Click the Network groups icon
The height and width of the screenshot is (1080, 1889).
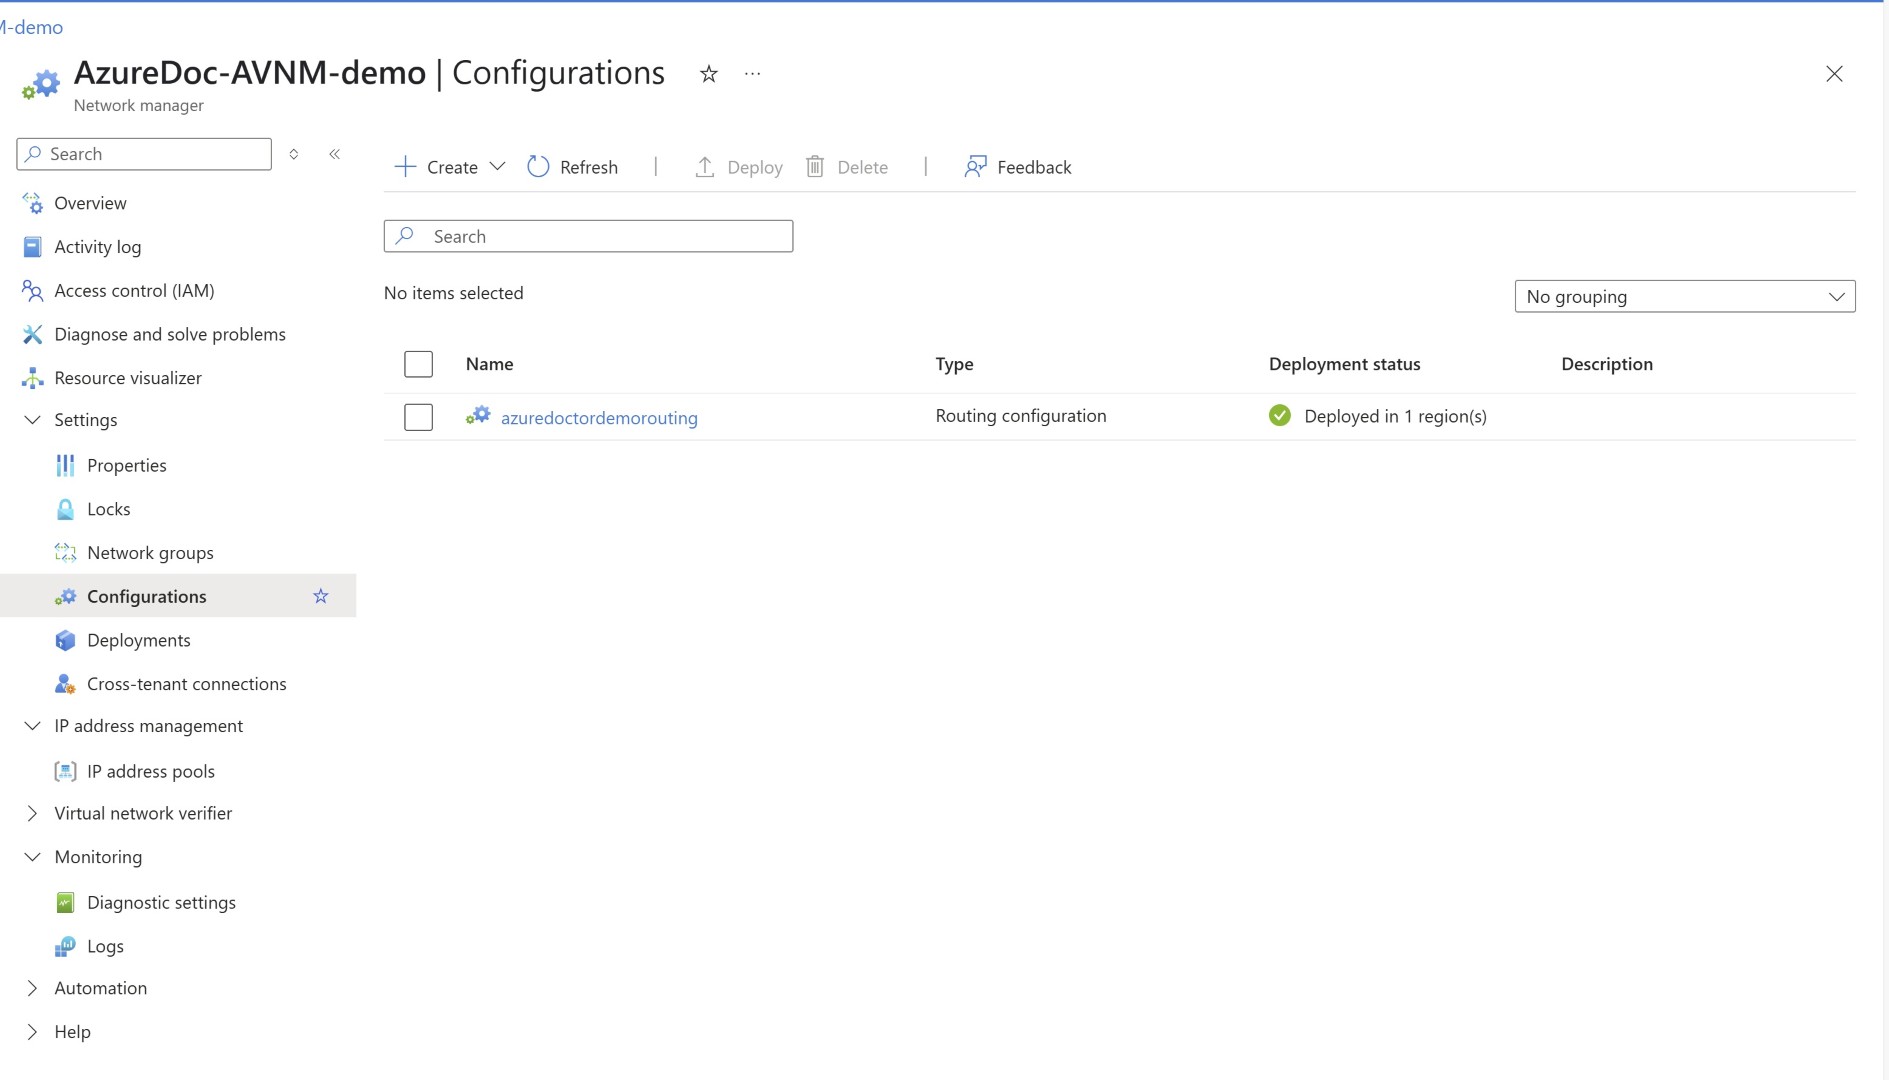point(65,553)
